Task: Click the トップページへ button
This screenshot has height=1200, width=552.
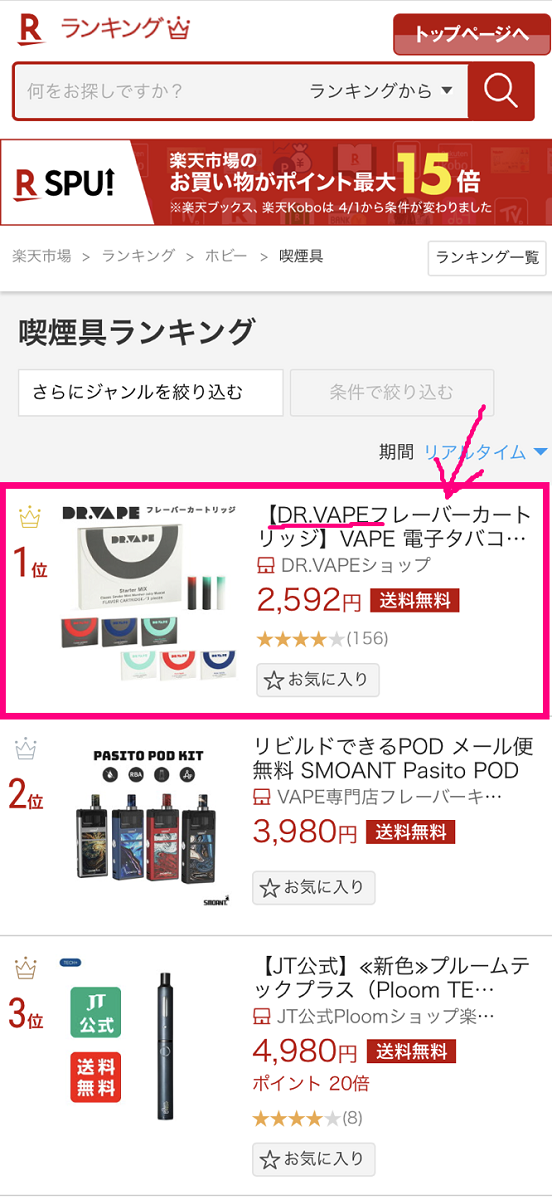Action: [470, 34]
